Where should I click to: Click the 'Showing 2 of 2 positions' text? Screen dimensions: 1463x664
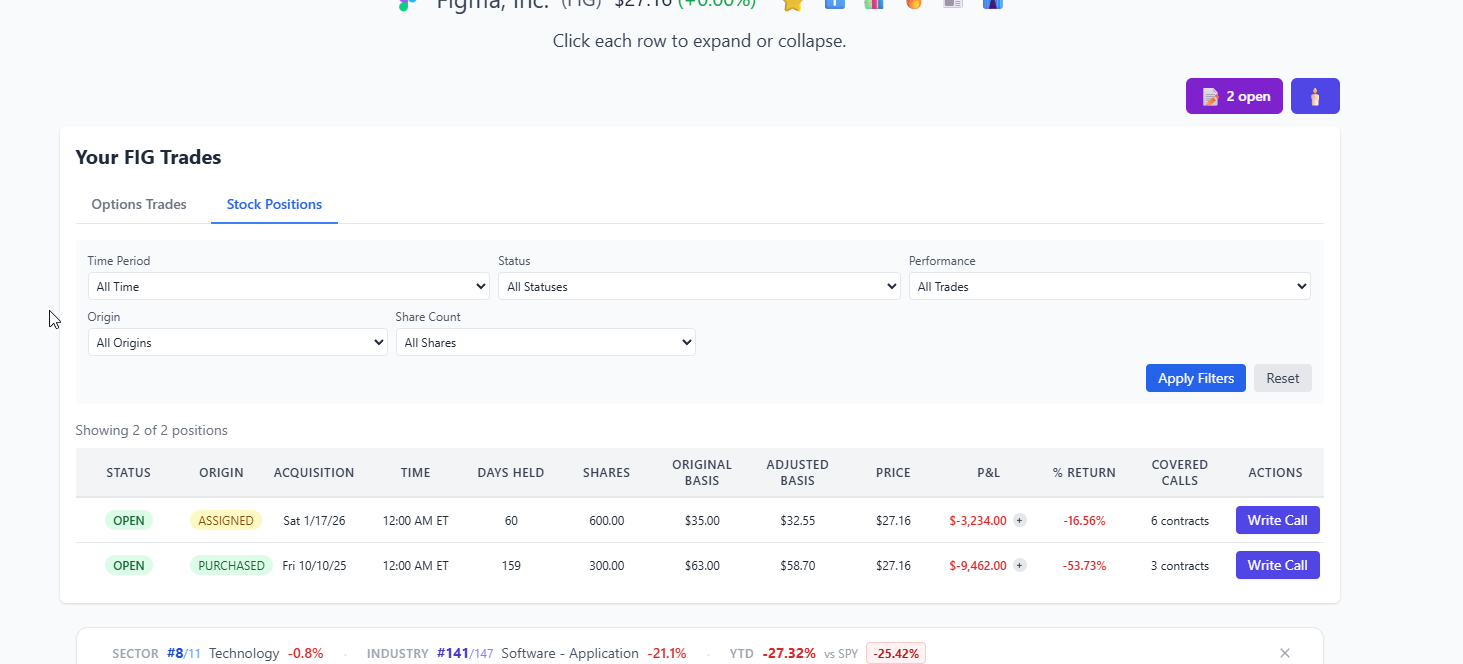[x=152, y=430]
